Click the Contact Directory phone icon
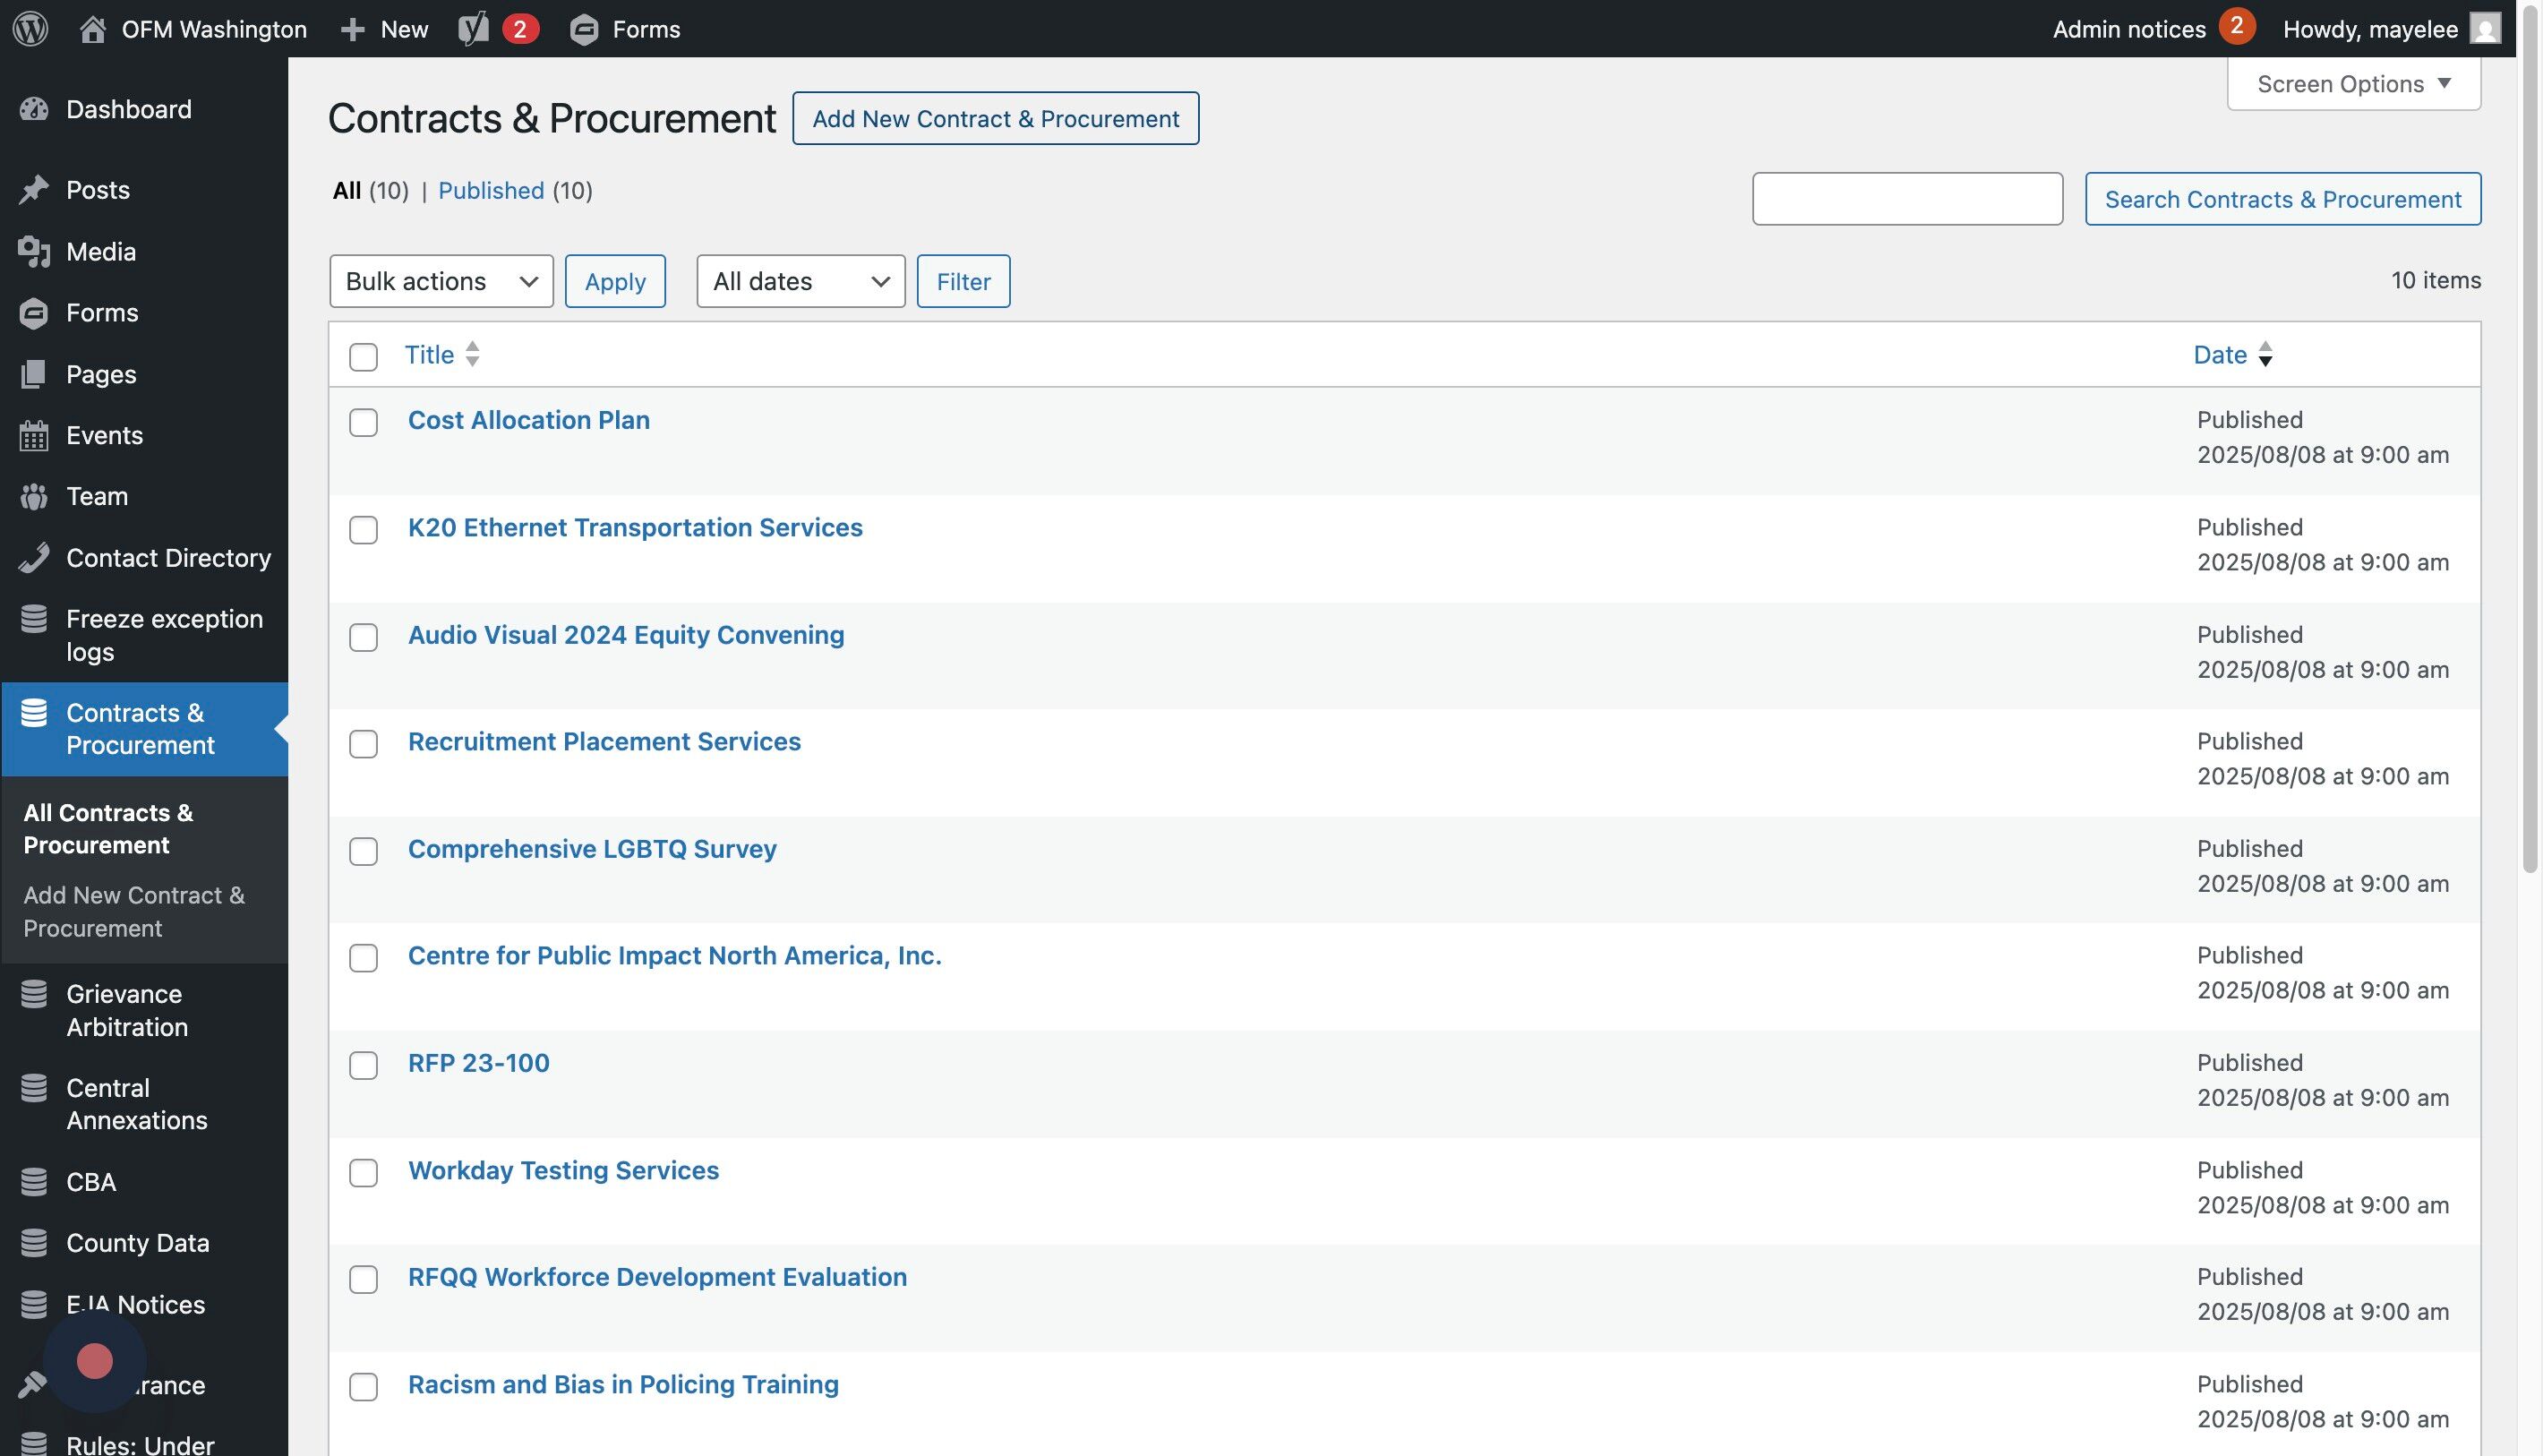This screenshot has height=1456, width=2543. tap(34, 558)
